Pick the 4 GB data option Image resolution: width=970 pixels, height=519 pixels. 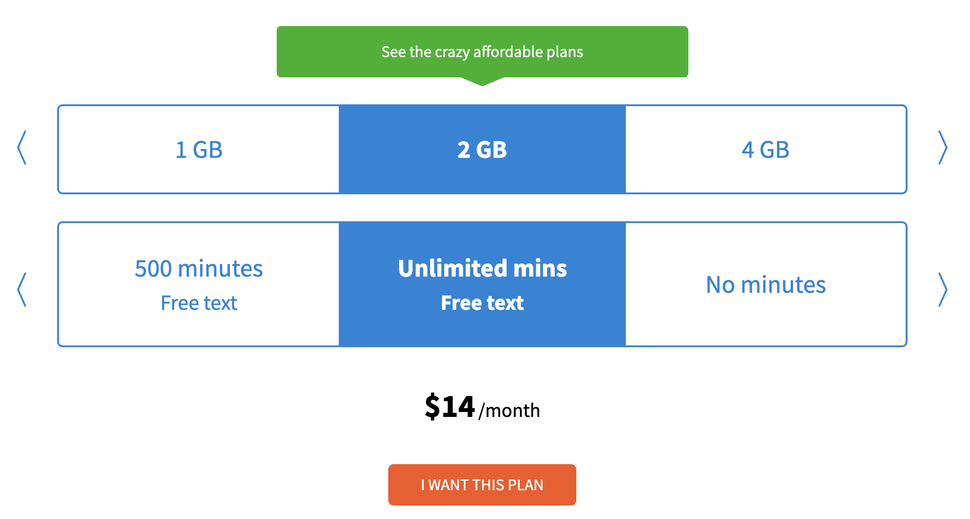pyautogui.click(x=765, y=150)
